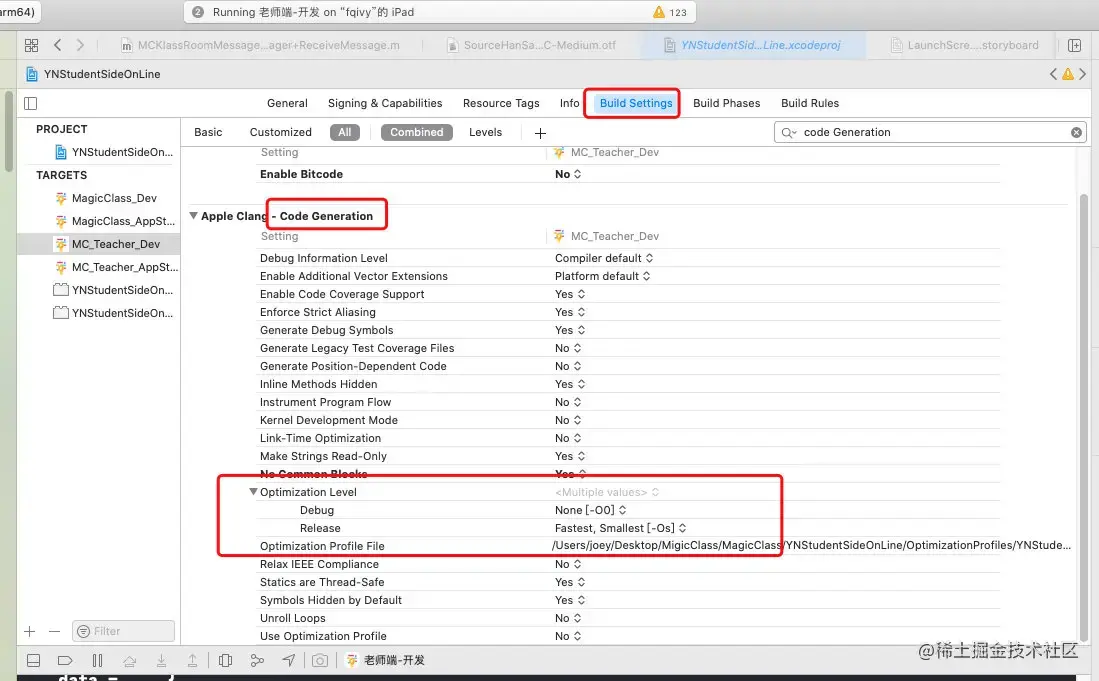Clear the code Generation search text
The height and width of the screenshot is (681, 1099).
pos(1077,132)
